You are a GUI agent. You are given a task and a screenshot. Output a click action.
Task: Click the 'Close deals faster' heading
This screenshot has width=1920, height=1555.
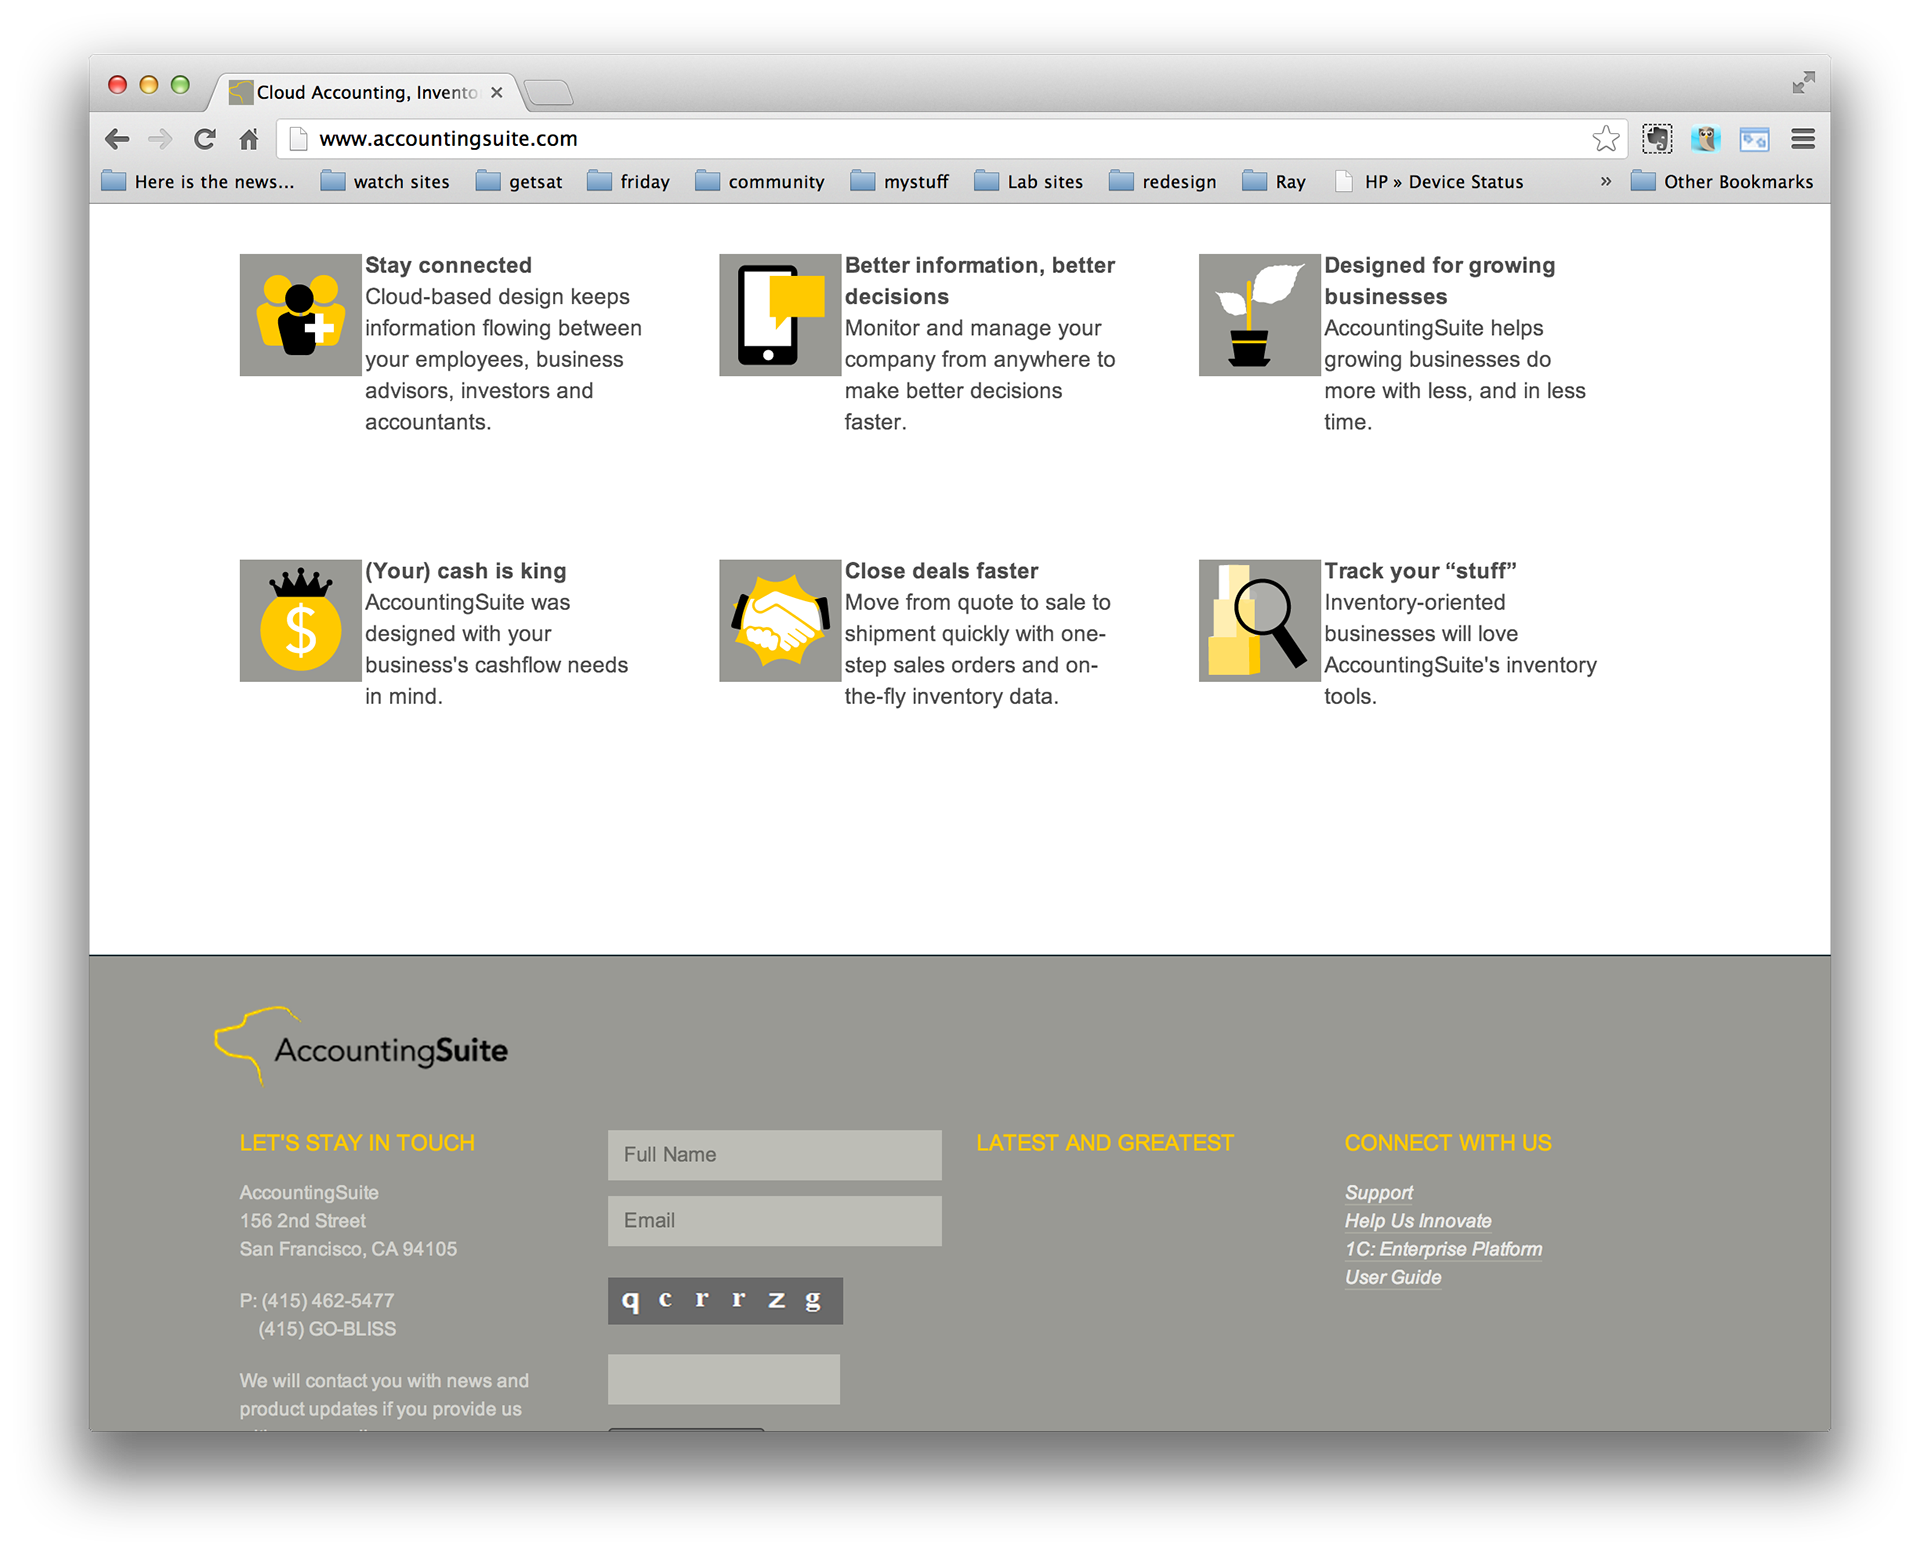(x=941, y=571)
